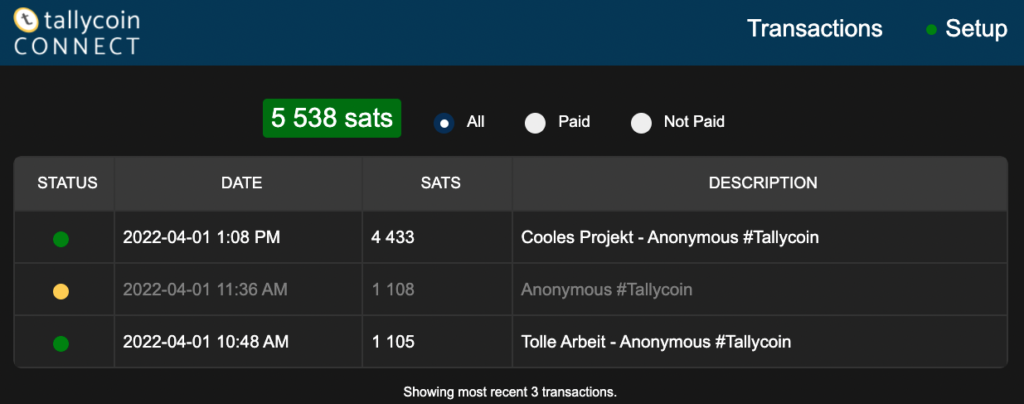Select the Not Paid filter radio button
Screen dimensions: 1024x404
pyautogui.click(x=641, y=123)
